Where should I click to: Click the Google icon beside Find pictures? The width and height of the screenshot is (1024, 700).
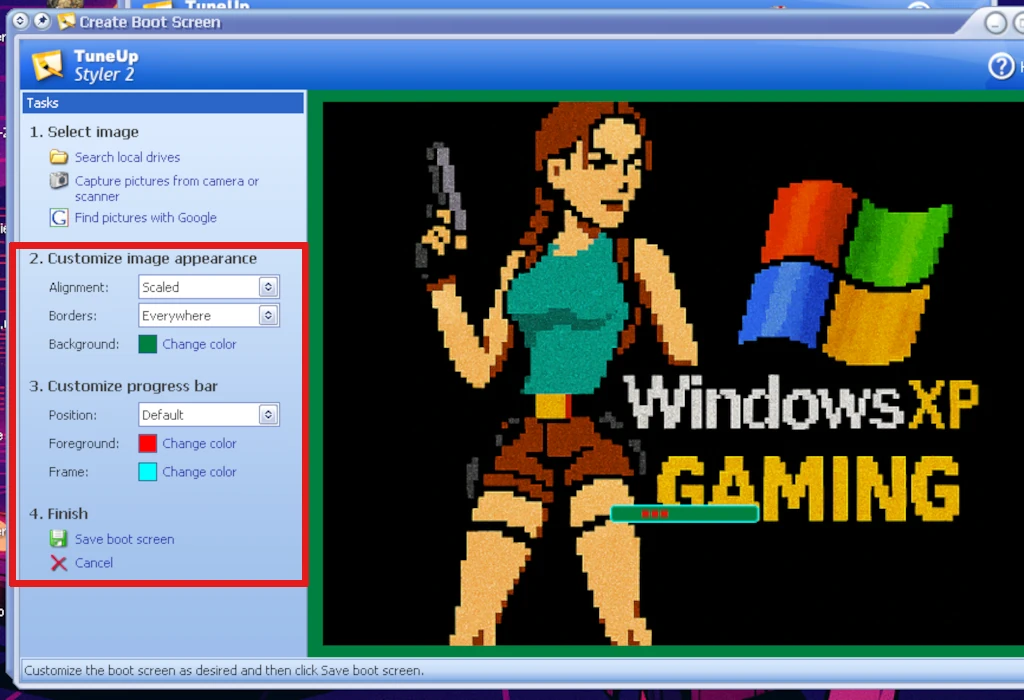59,217
